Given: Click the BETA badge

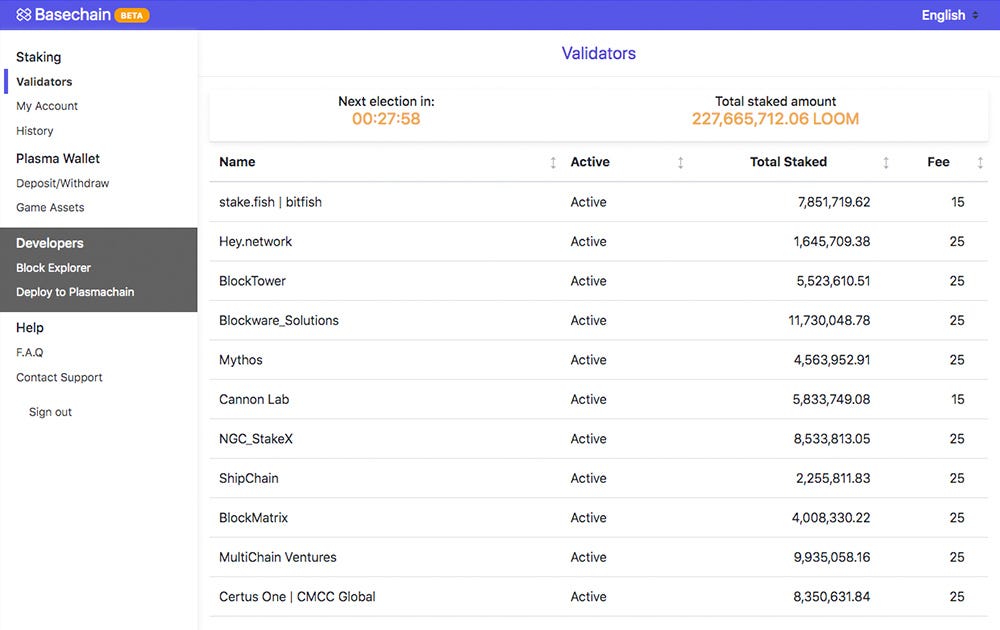Looking at the screenshot, I should pos(132,15).
